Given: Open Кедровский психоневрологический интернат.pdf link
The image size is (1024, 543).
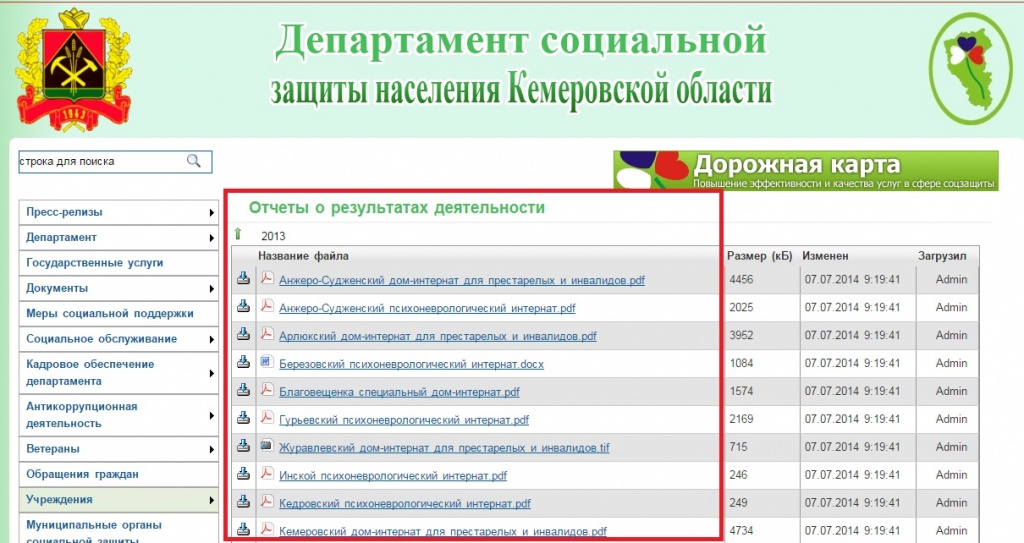Looking at the screenshot, I should 405,504.
